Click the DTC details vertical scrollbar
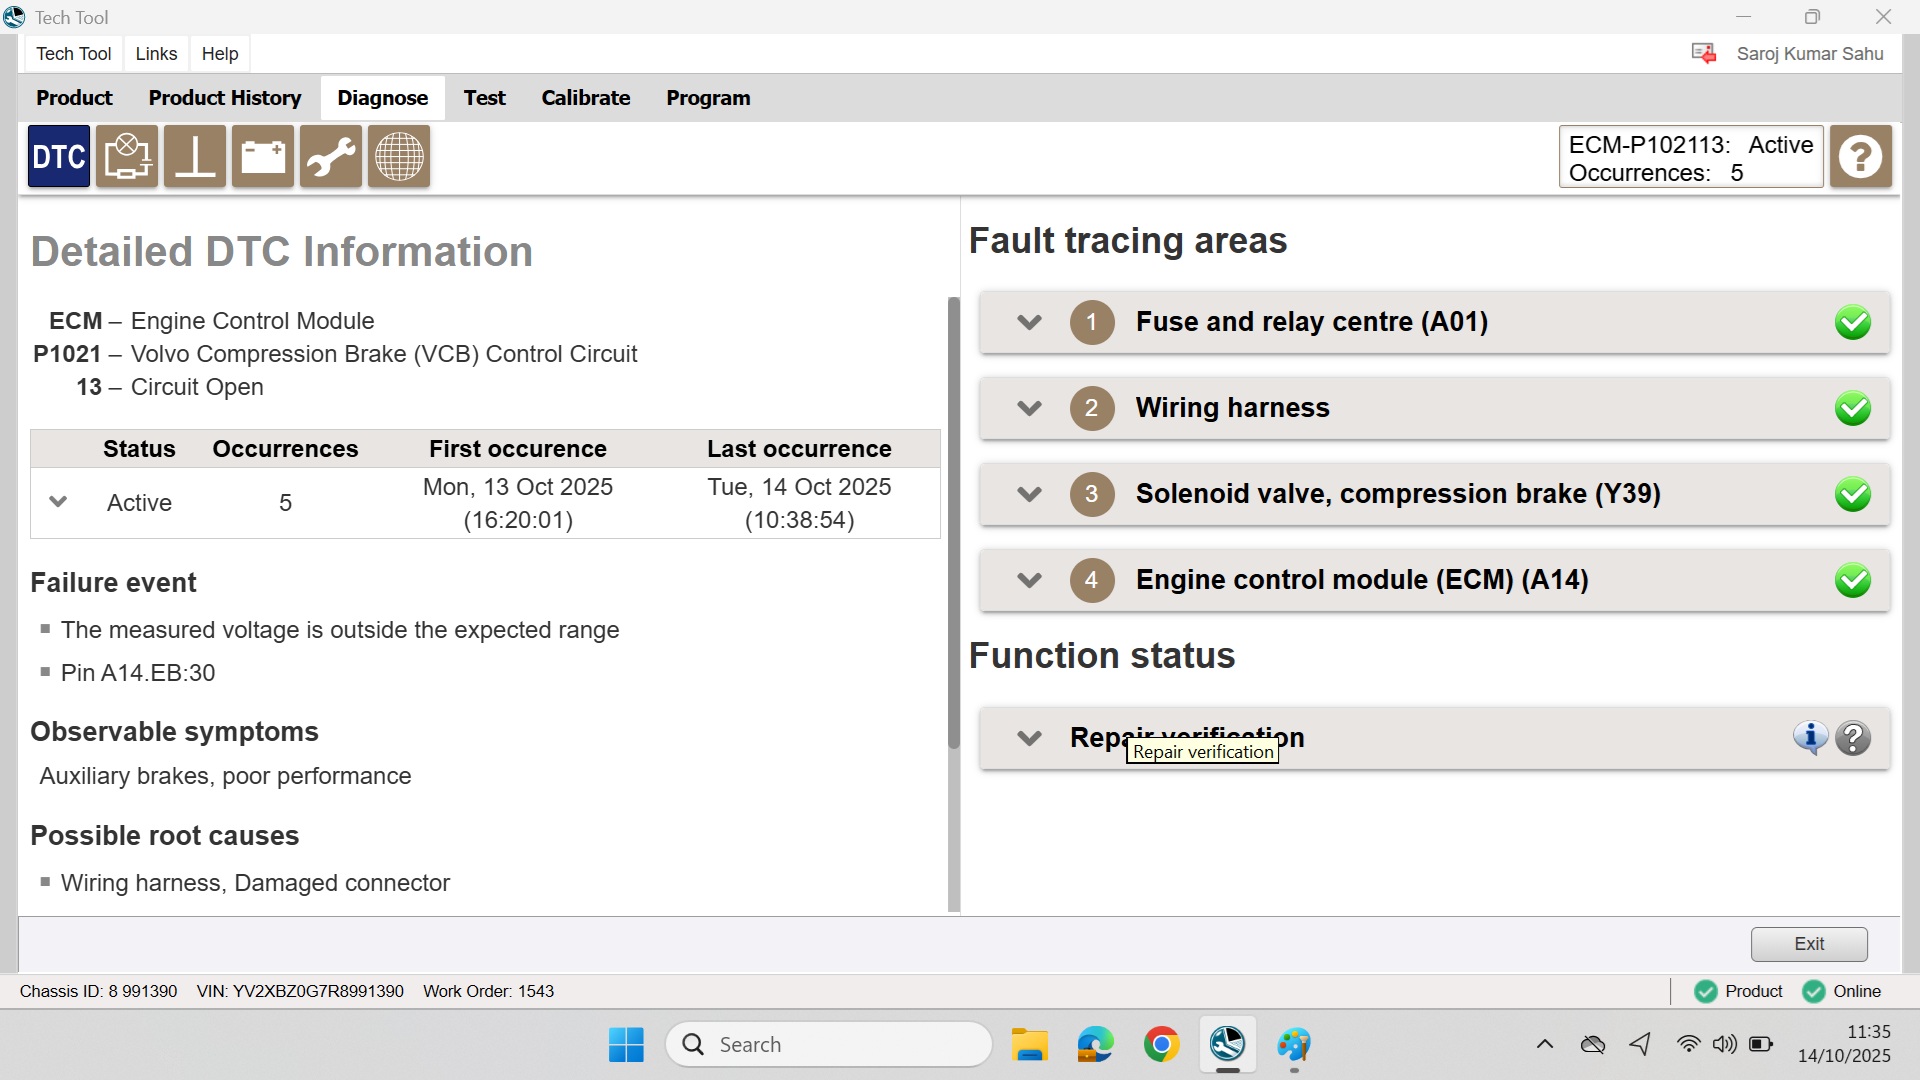This screenshot has height=1080, width=1920. 953,520
